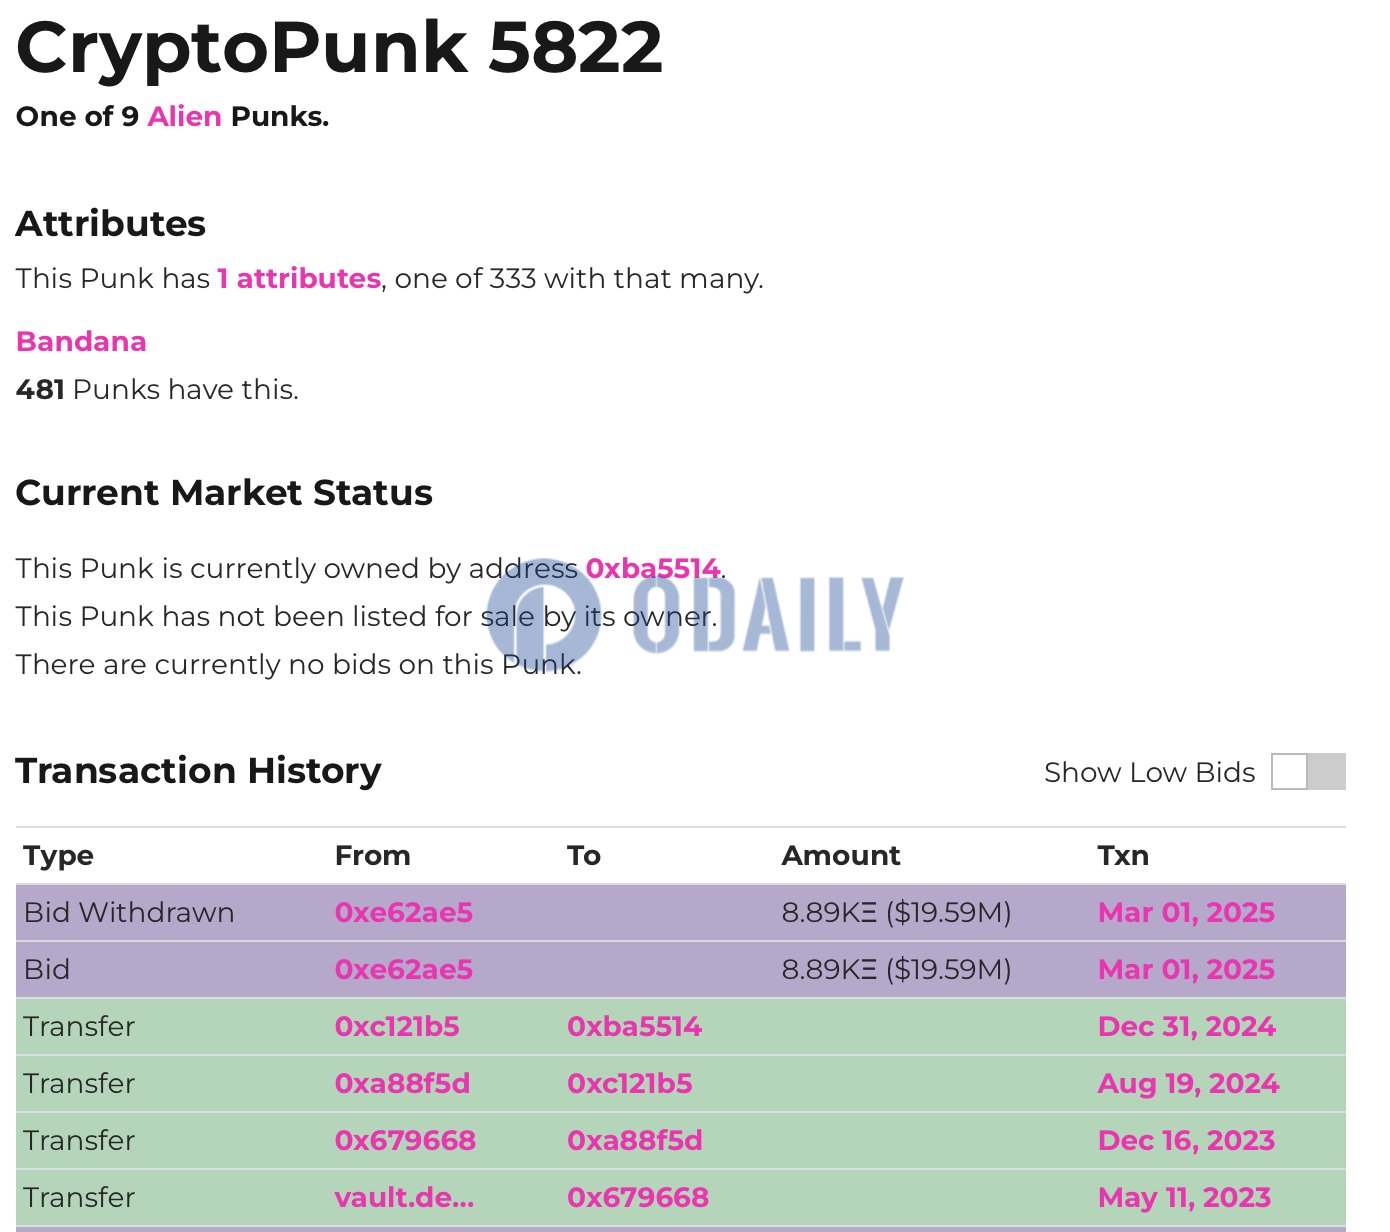Click 0xe62ae5 address in the Bid row
Image resolution: width=1390 pixels, height=1232 pixels.
(x=403, y=970)
